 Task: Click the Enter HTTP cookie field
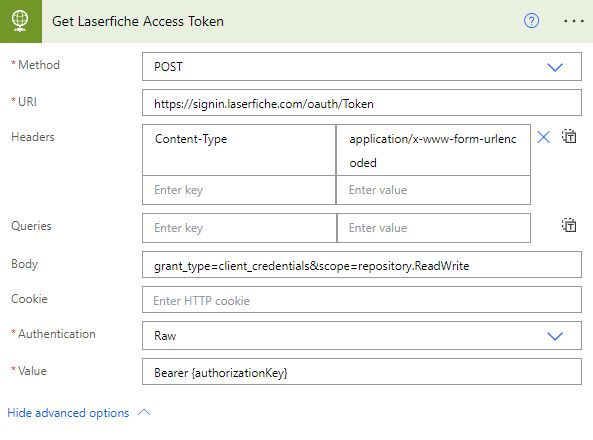point(362,300)
